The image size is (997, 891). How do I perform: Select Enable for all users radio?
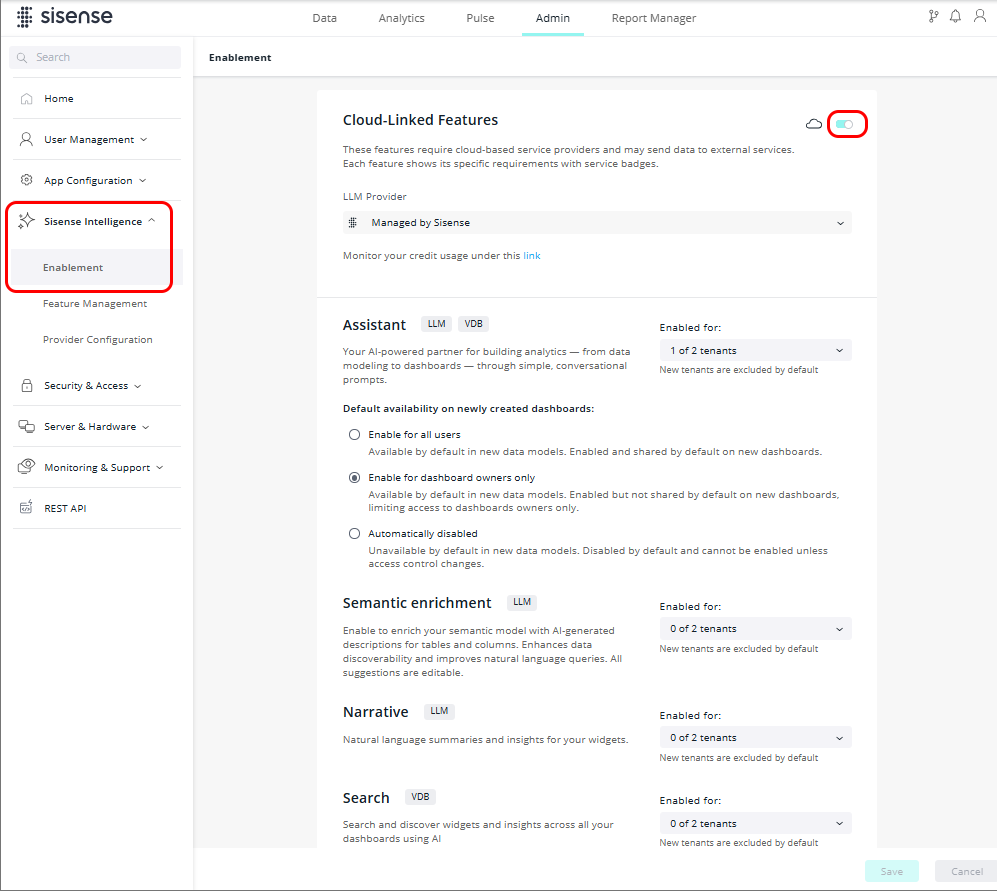(354, 434)
